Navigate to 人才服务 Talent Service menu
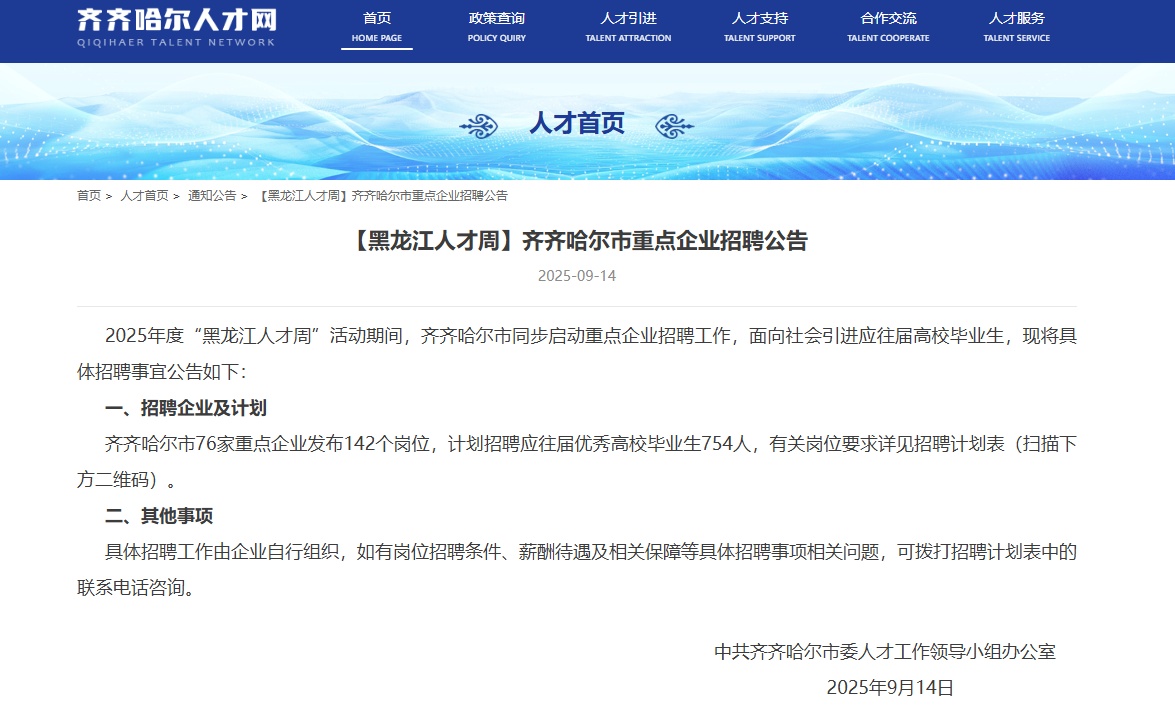This screenshot has width=1175, height=721. [x=1016, y=27]
